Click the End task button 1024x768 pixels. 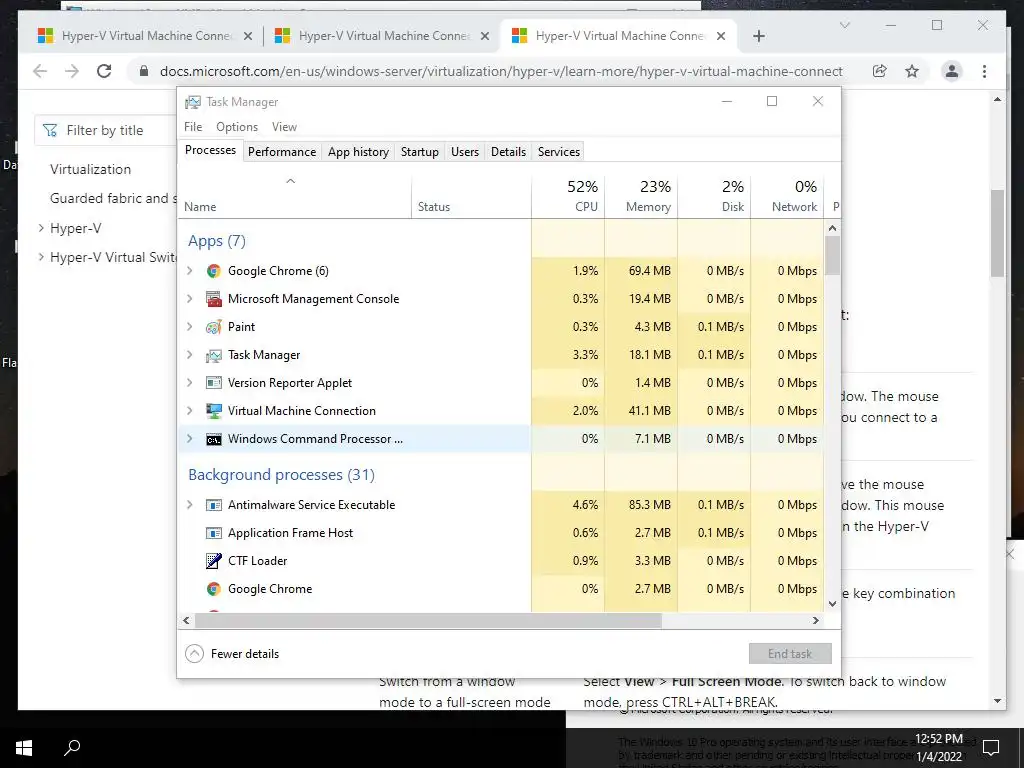(790, 654)
